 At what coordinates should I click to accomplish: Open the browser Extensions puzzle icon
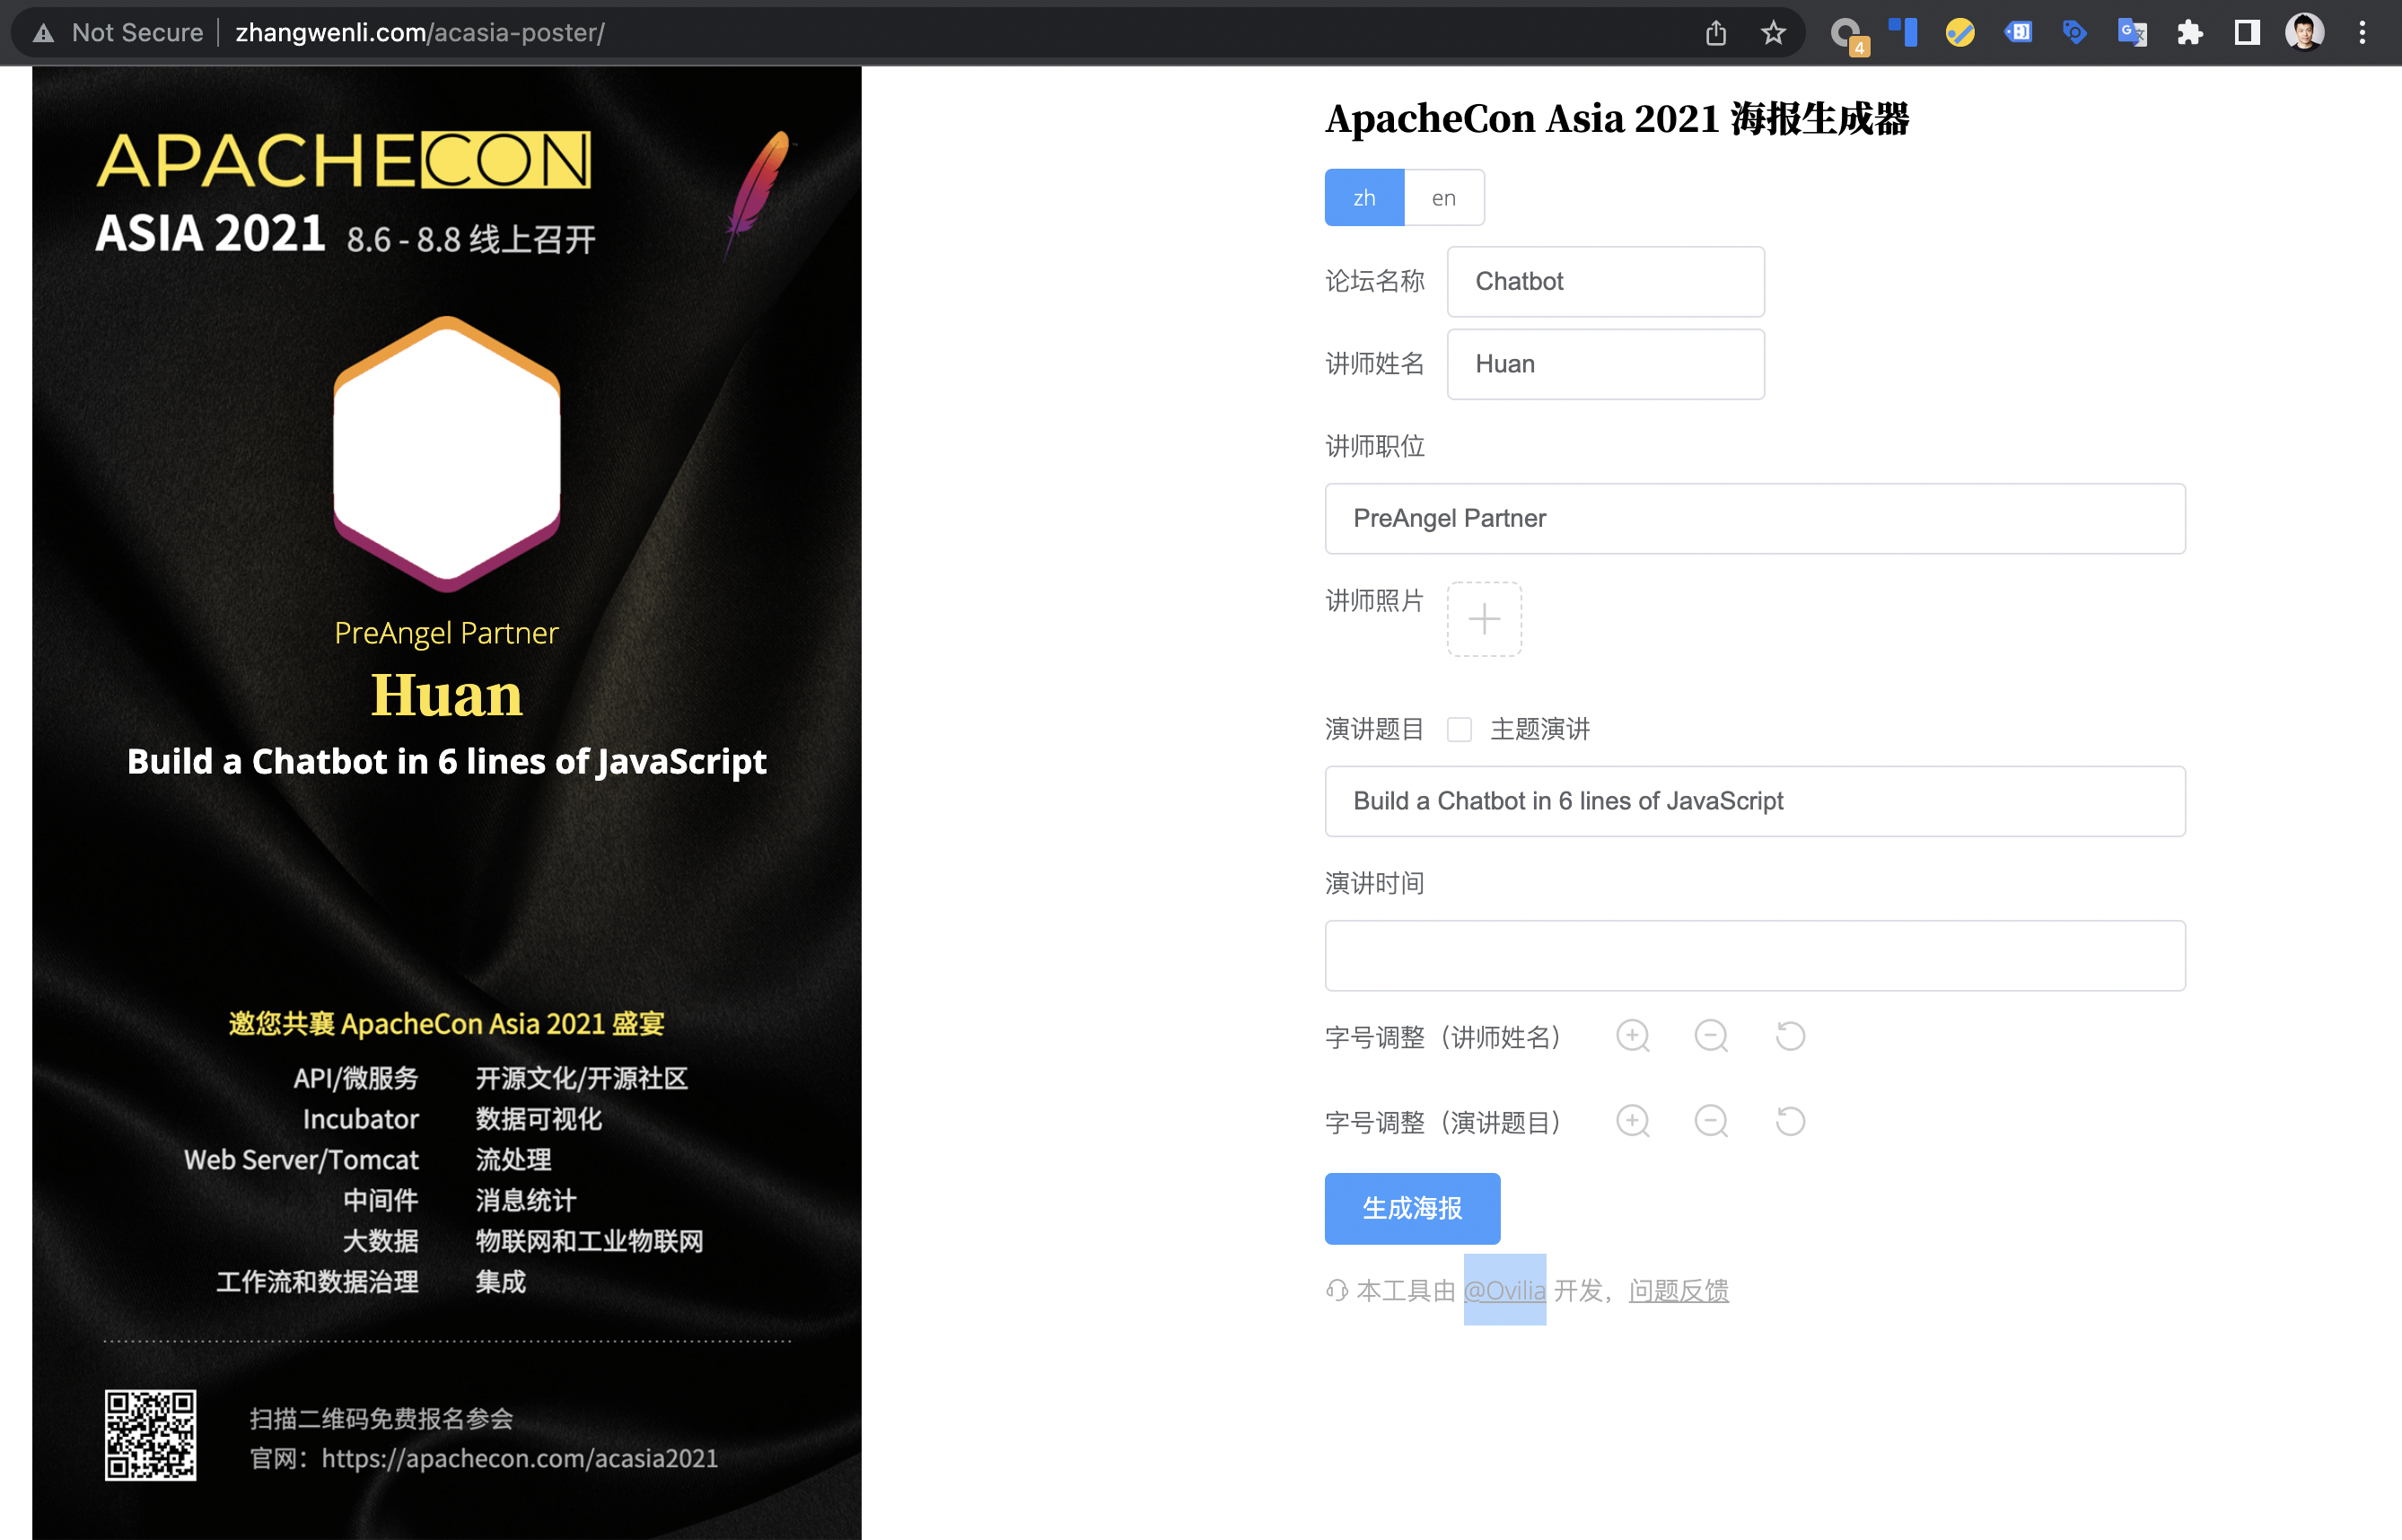coord(2190,33)
